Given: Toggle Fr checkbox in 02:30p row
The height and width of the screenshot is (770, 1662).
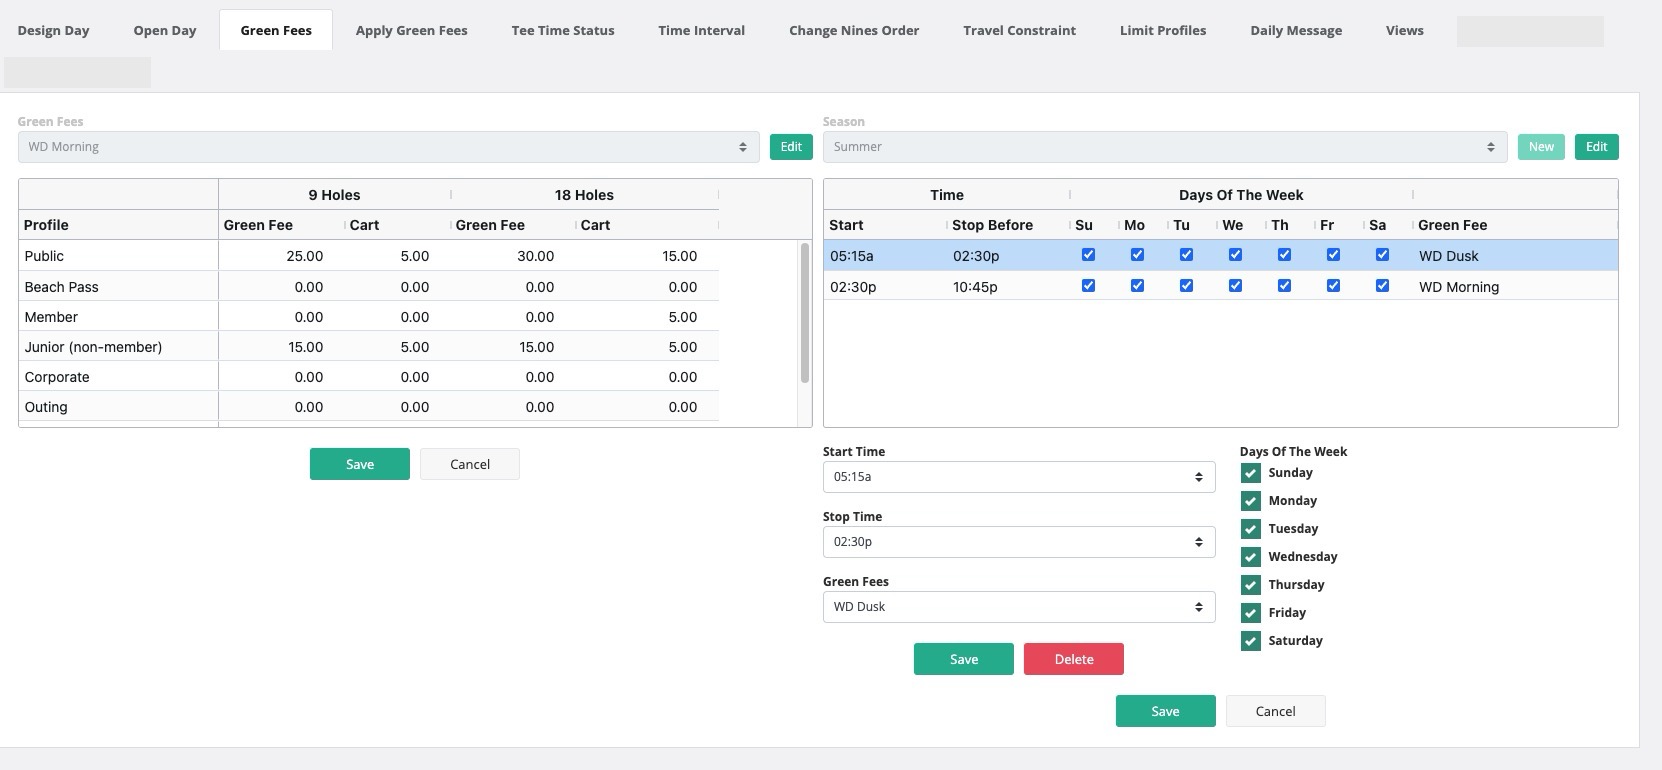Looking at the screenshot, I should (1333, 286).
